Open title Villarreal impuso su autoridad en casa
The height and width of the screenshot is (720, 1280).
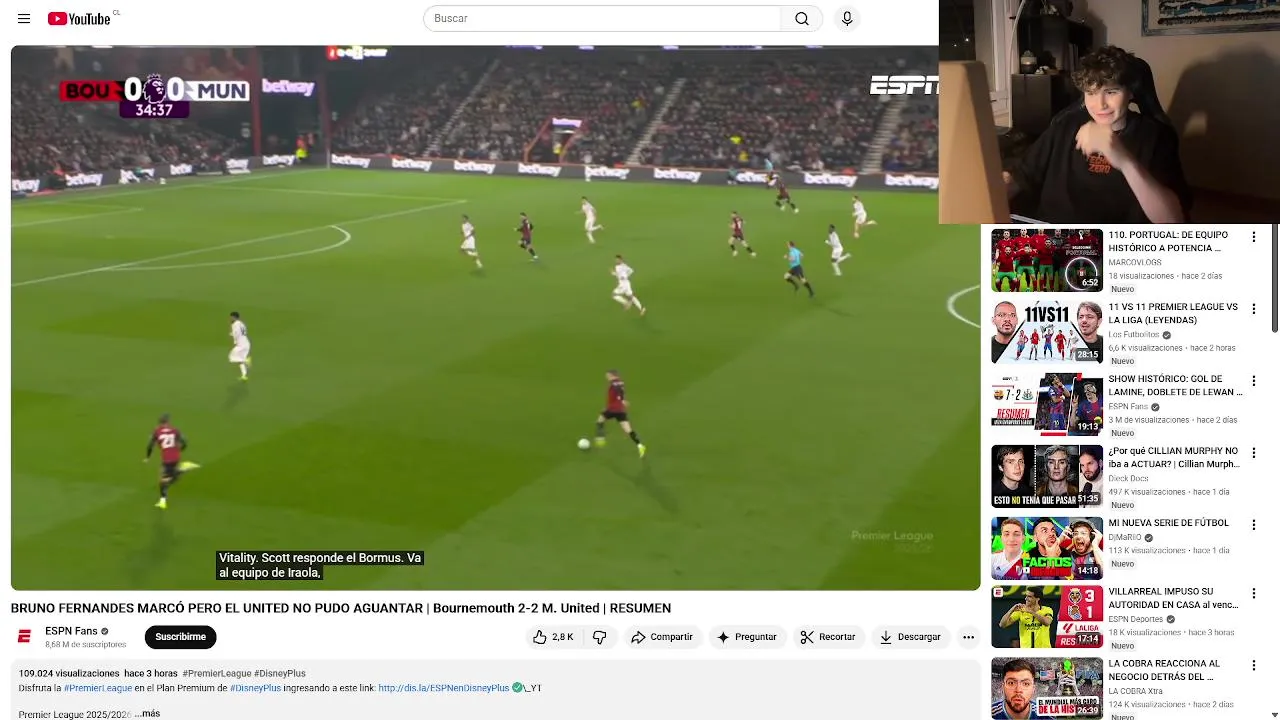[x=1173, y=598]
